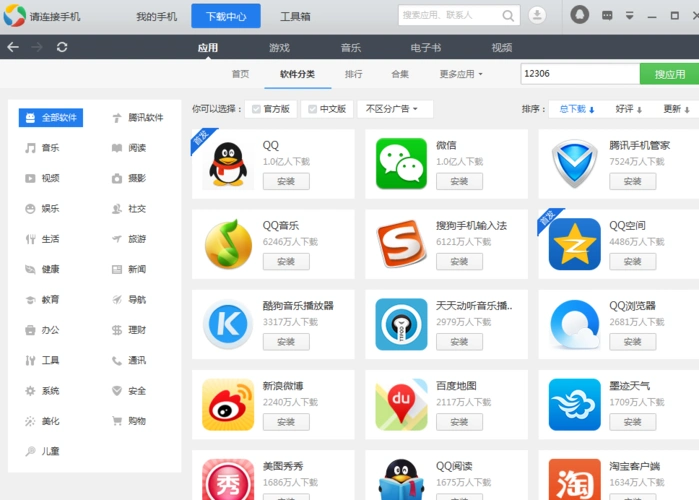The height and width of the screenshot is (500, 699).
Task: Switch to the 视频 section
Action: [x=502, y=48]
